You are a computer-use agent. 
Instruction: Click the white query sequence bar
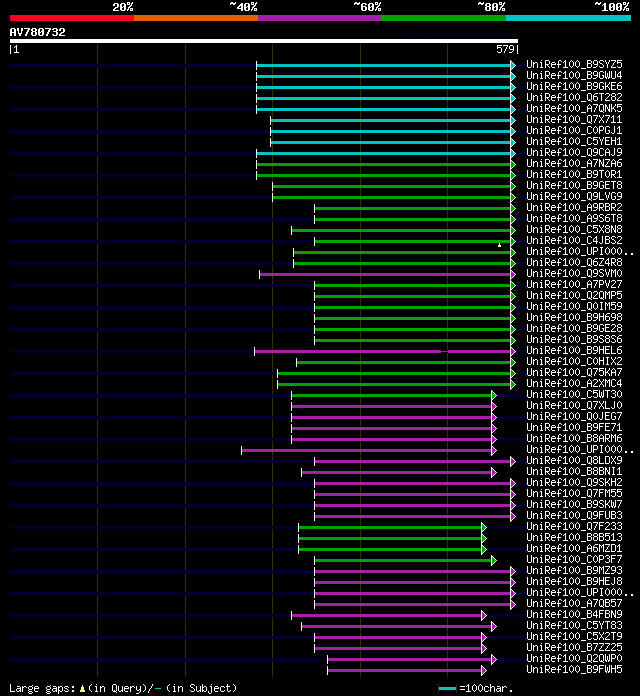coord(264,41)
